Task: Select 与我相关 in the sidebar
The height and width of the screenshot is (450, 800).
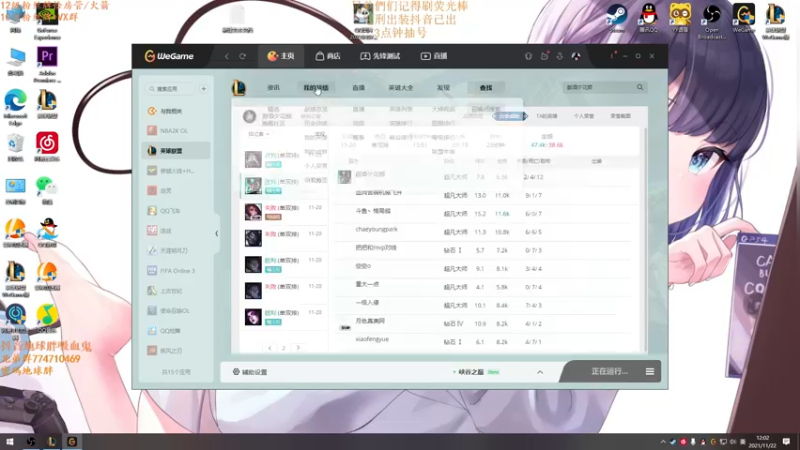Action: point(176,111)
